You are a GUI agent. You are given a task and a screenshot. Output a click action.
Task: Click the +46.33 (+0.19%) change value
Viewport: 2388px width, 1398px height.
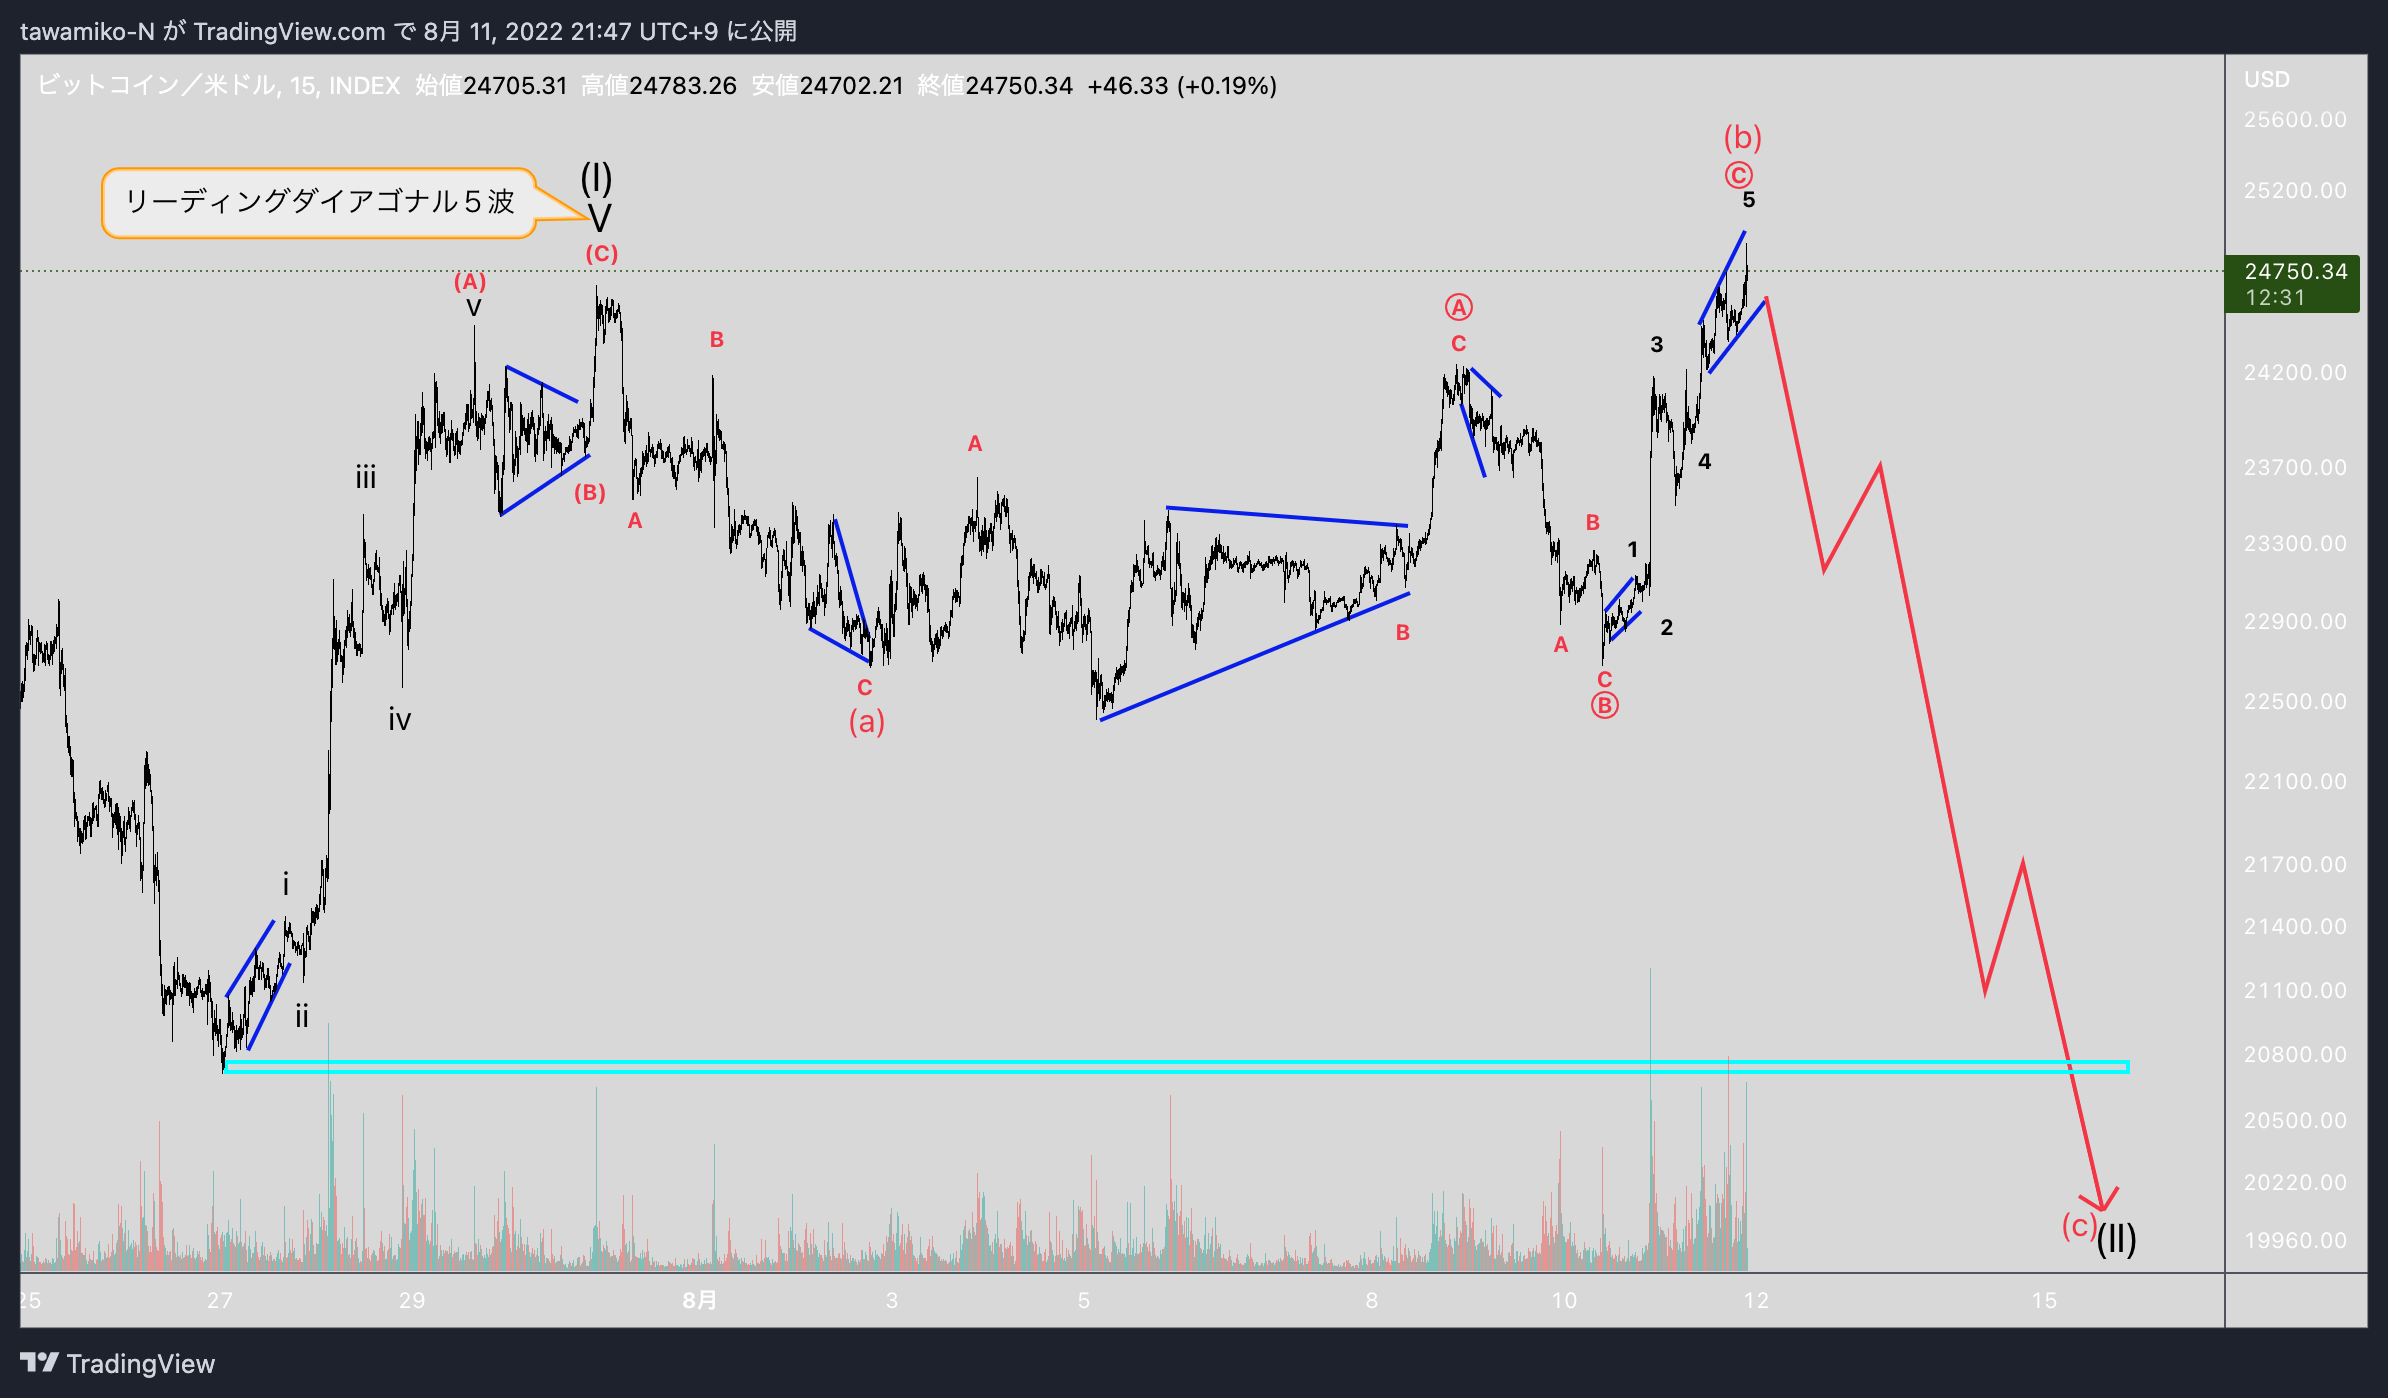[x=1182, y=85]
